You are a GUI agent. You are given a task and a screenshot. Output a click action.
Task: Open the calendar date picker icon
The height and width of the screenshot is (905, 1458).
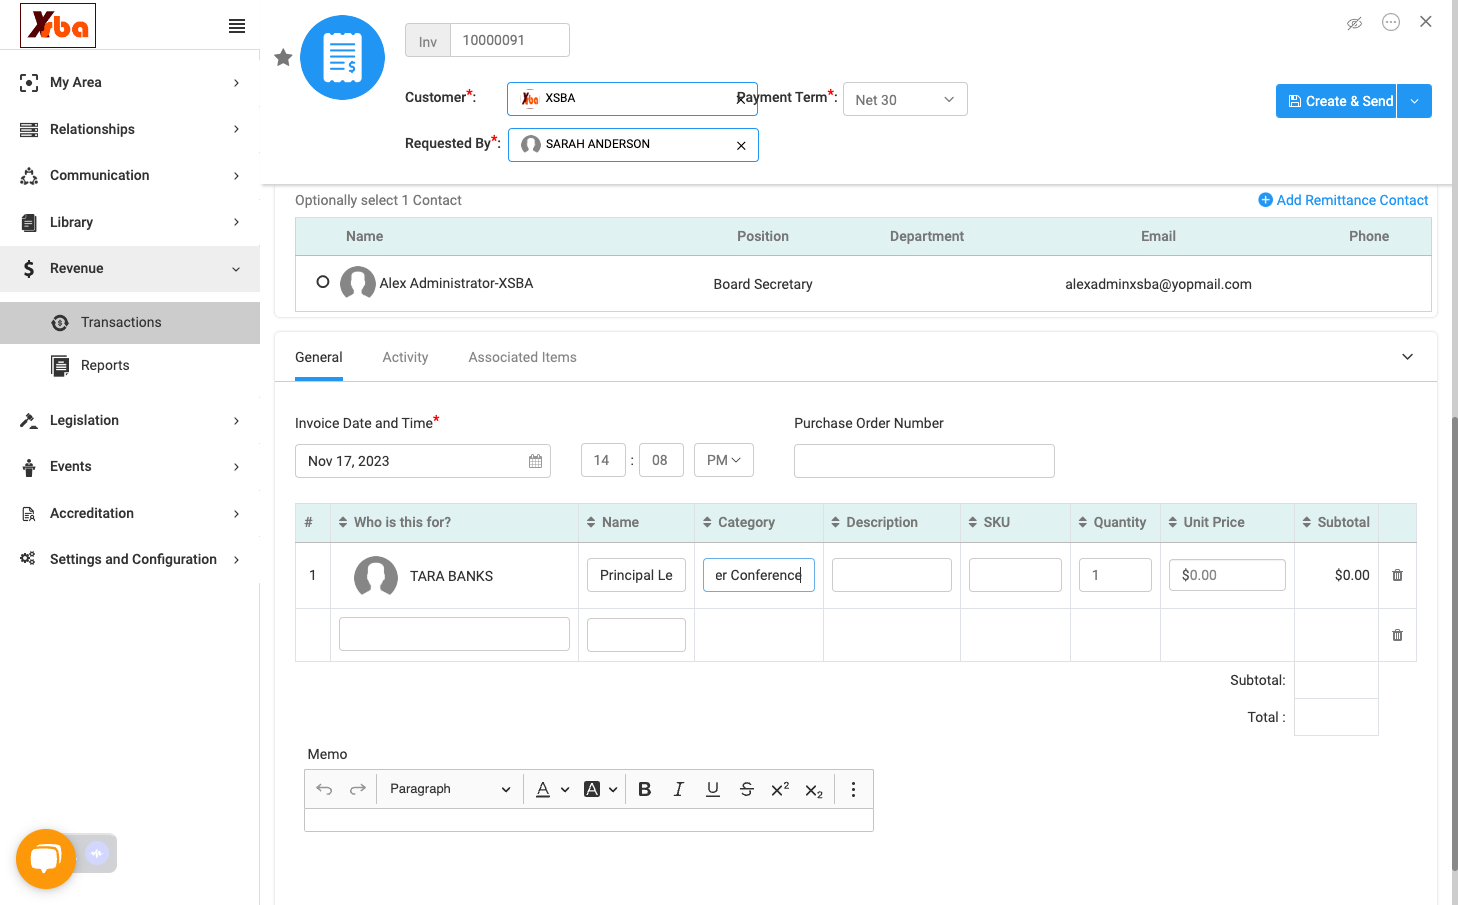tap(535, 461)
